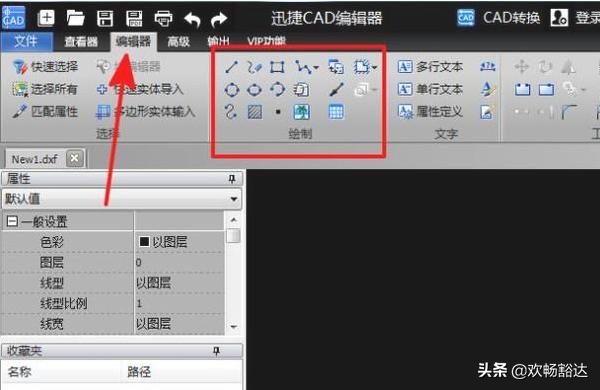Switch to the 查看器 tab

point(81,41)
